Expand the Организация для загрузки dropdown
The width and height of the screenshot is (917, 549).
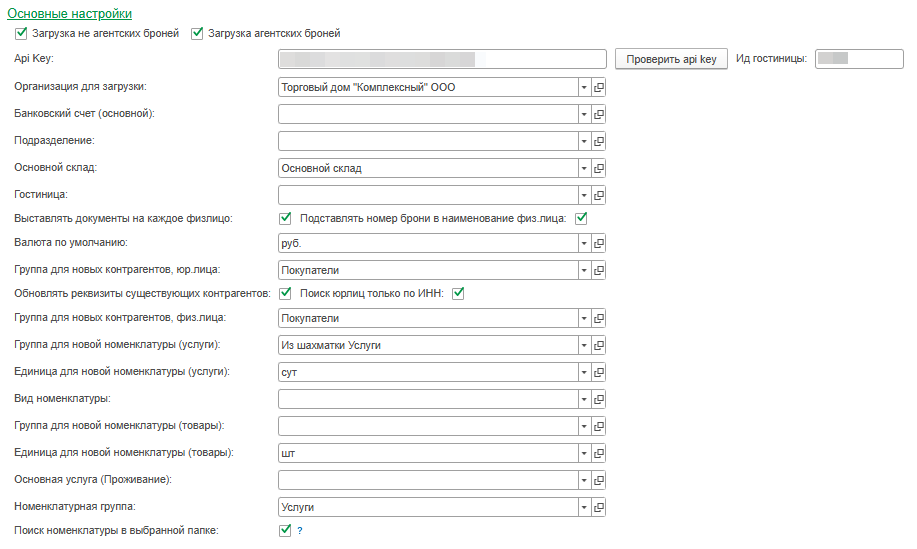(x=584, y=87)
